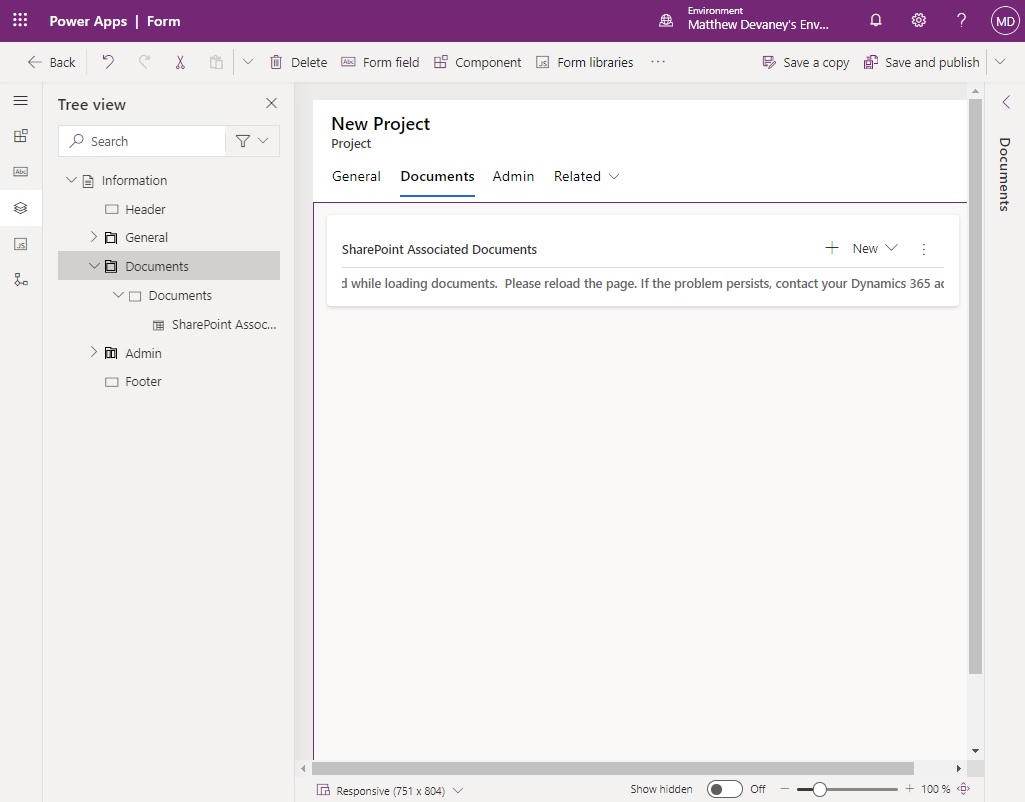Select the business rules icon in sidebar
The width and height of the screenshot is (1025, 802).
[x=20, y=279]
